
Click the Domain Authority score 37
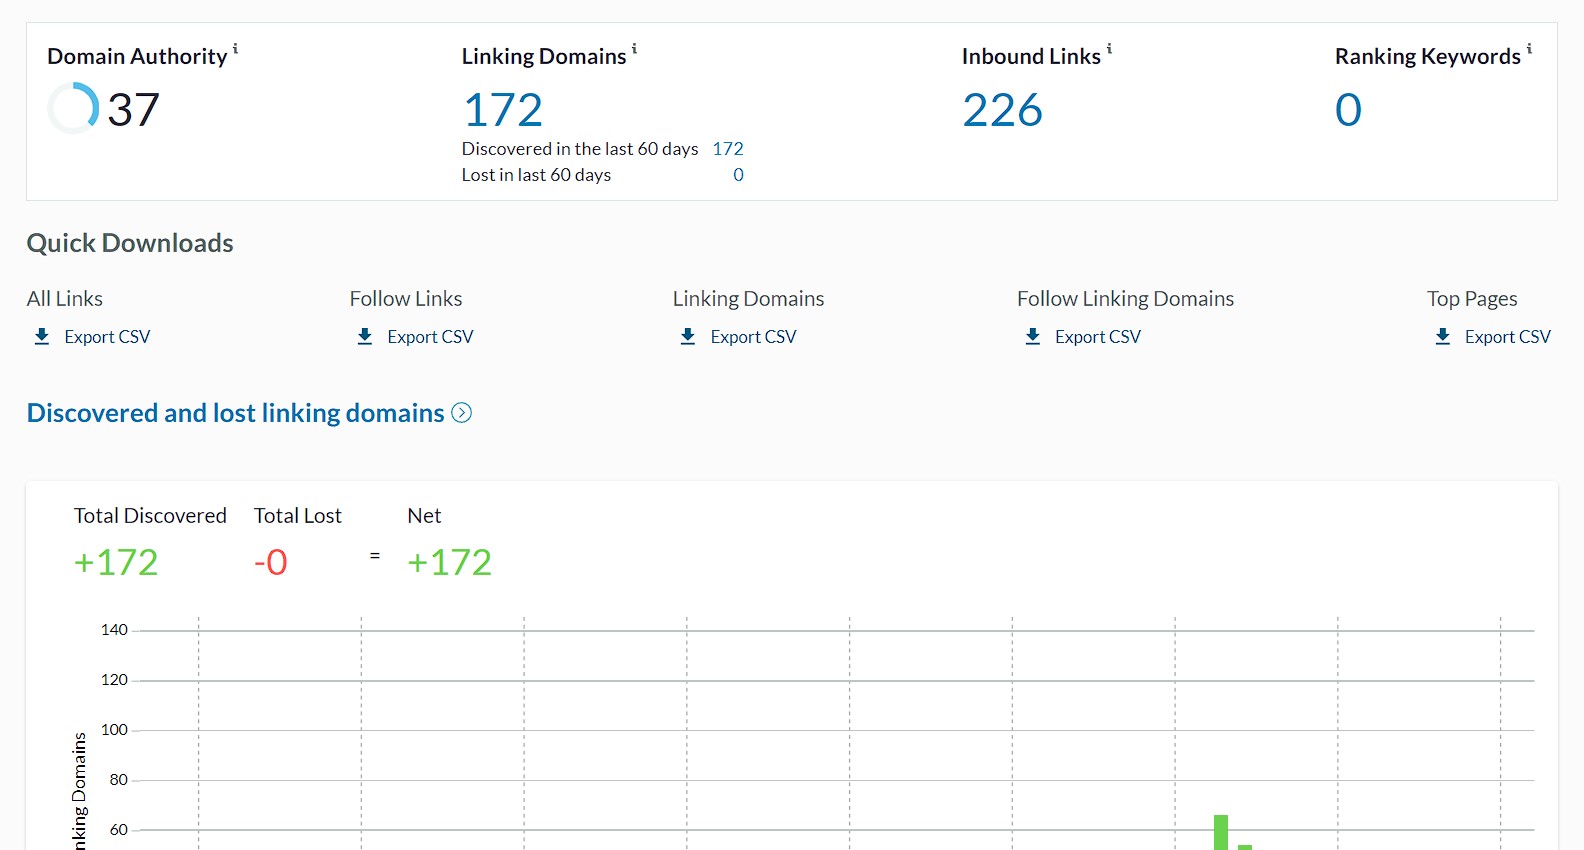[133, 110]
